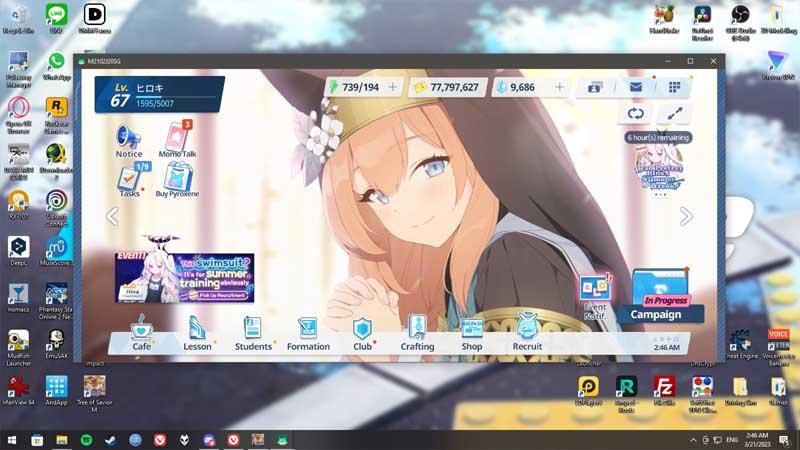Select the HandBrake pineapple desktop shortcut

point(664,19)
